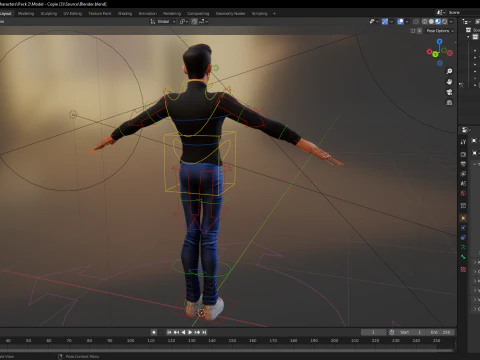Image resolution: width=480 pixels, height=360 pixels.
Task: Switch to material preview shading
Action: point(438,21)
